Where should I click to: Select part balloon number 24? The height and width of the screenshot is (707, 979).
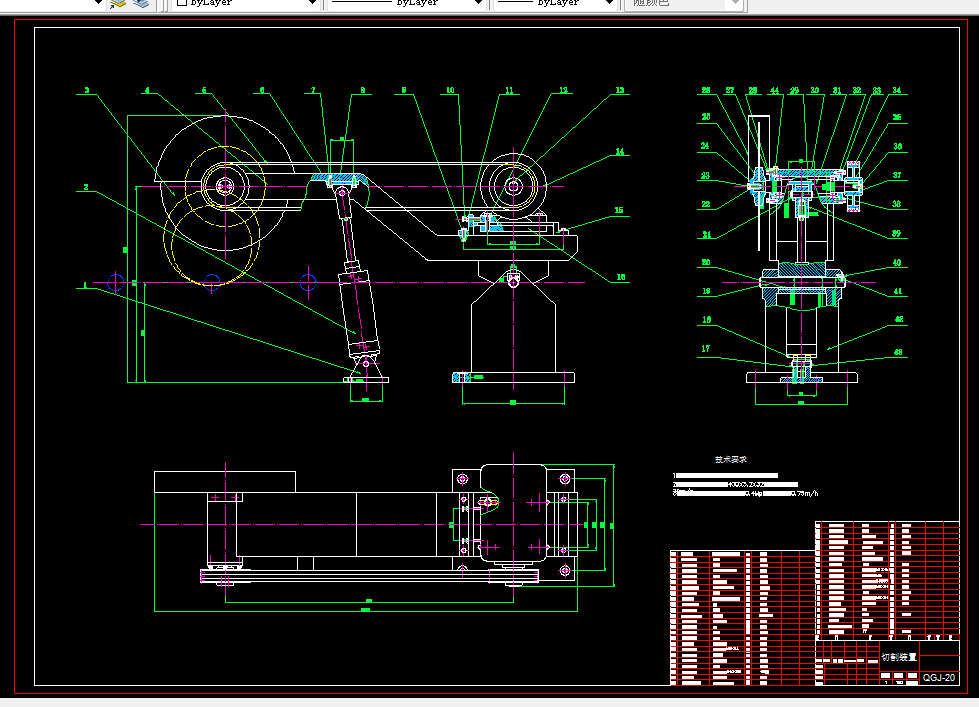tap(704, 146)
